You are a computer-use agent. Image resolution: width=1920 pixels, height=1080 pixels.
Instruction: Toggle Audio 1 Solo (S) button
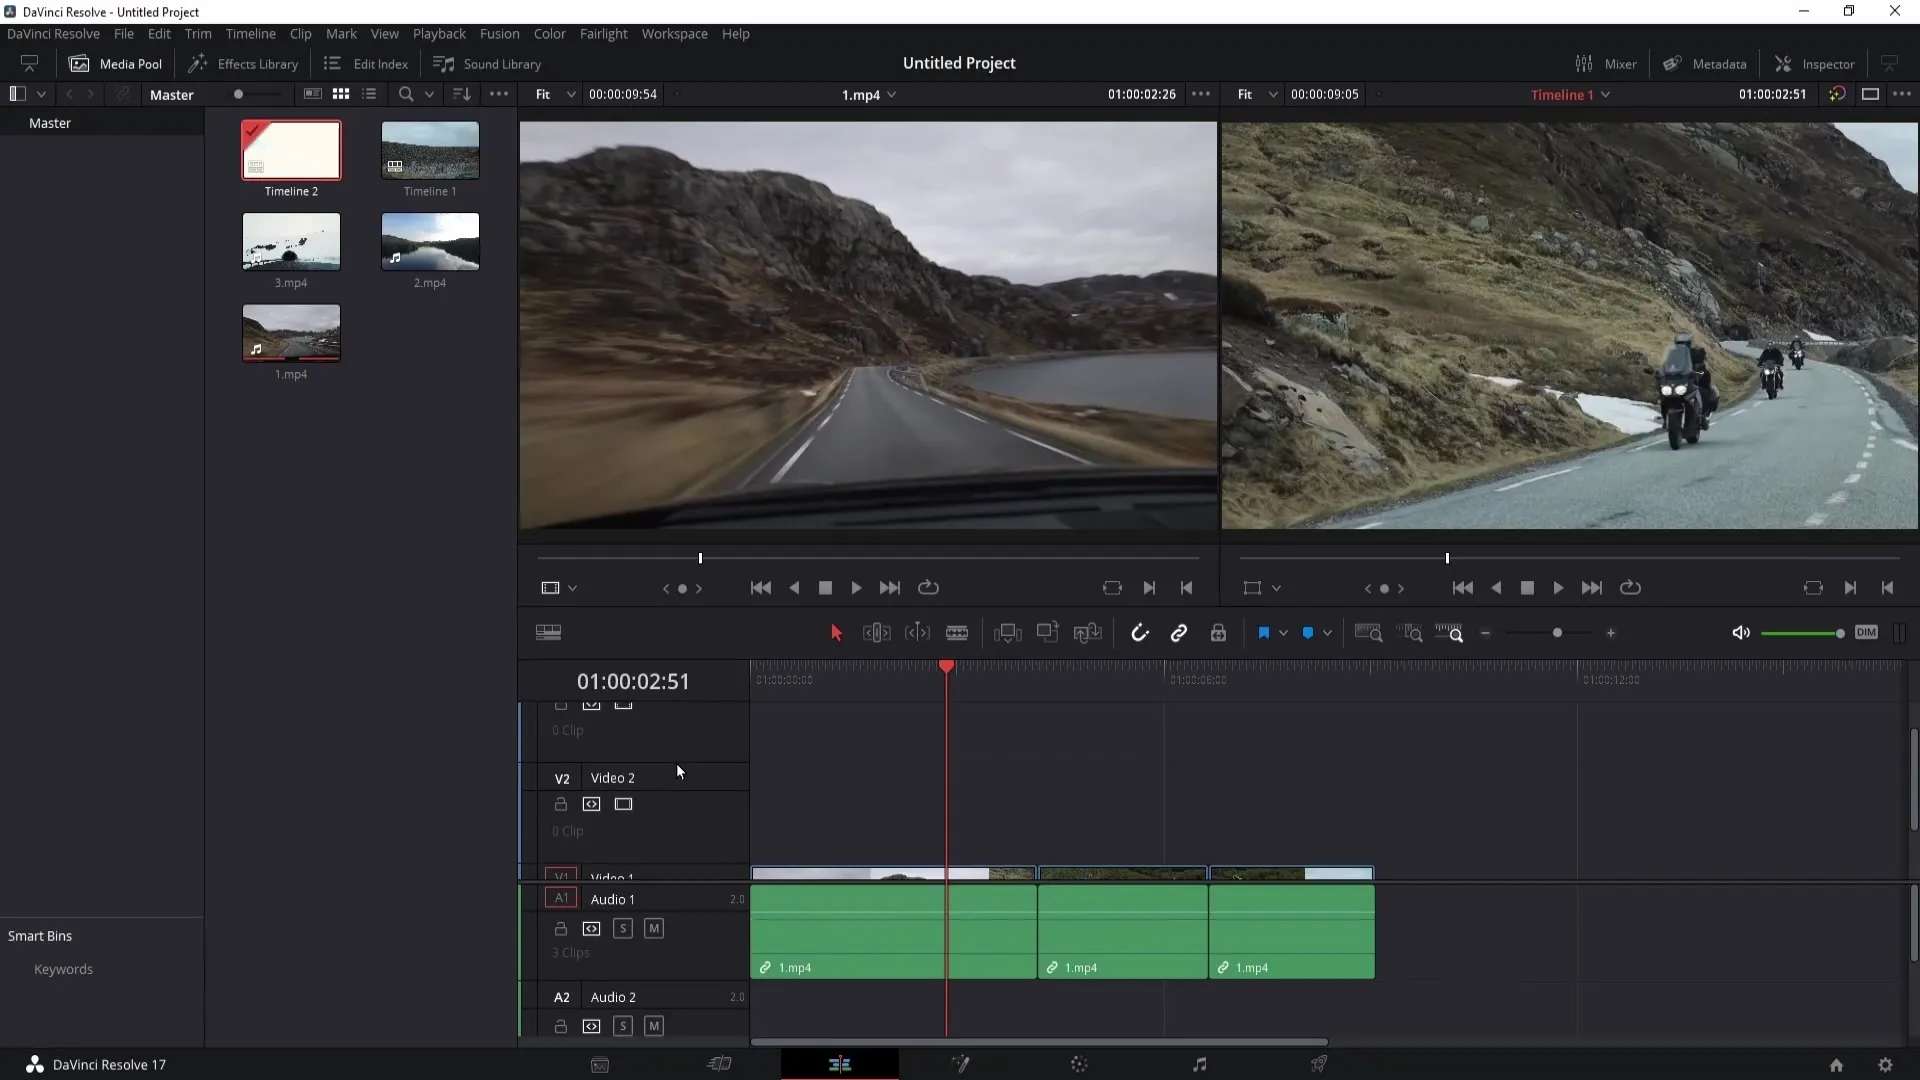tap(621, 928)
